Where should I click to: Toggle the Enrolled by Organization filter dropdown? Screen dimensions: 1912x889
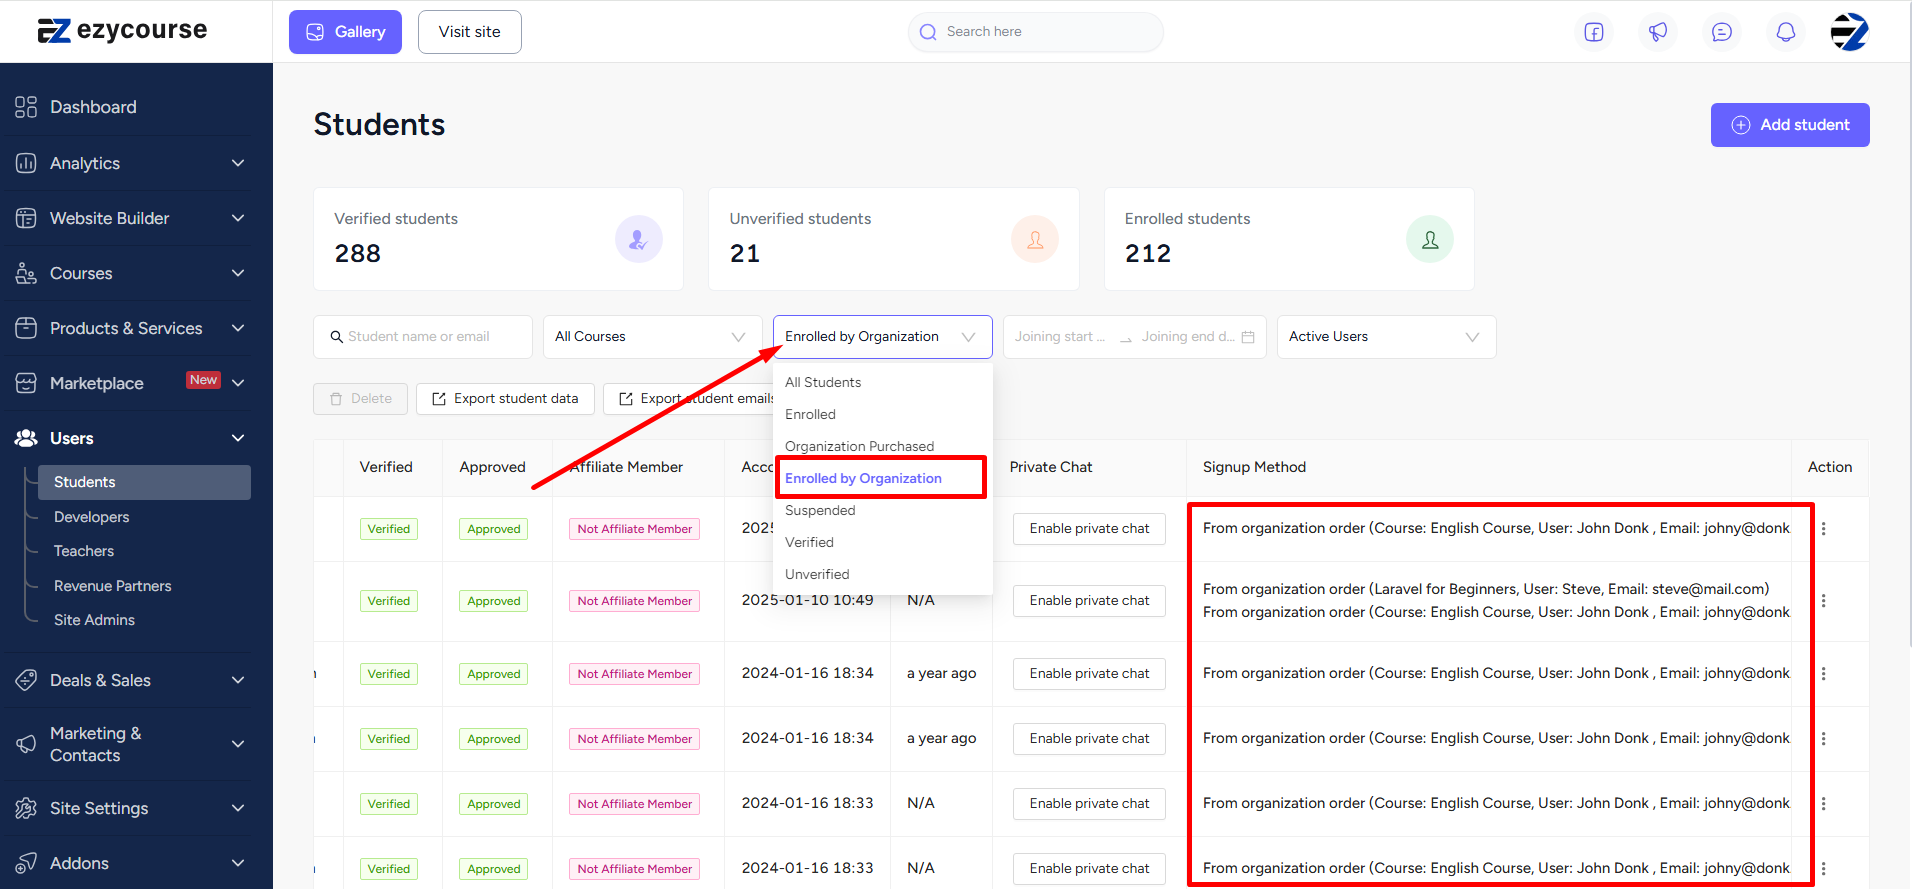click(882, 337)
